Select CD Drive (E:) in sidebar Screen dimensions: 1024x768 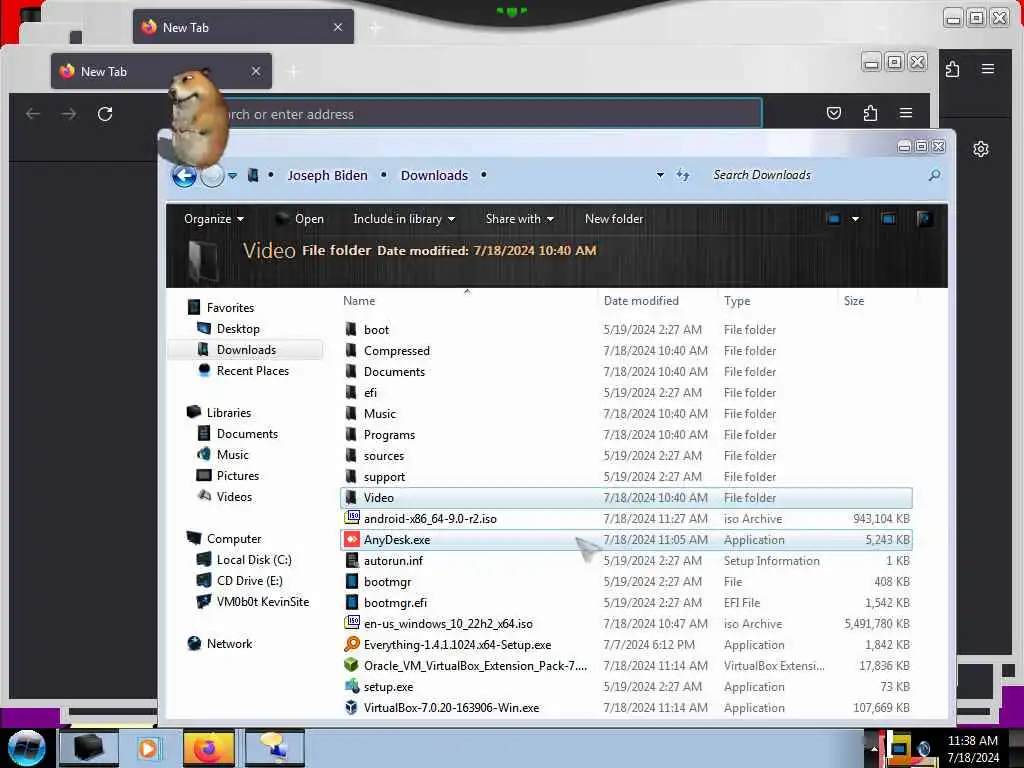click(249, 581)
